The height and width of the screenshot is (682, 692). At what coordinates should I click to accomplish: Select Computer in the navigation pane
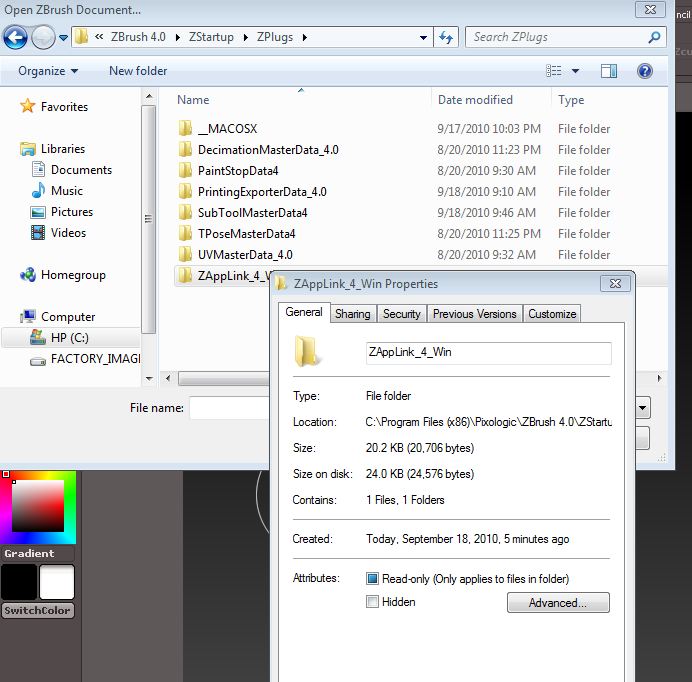[x=57, y=317]
